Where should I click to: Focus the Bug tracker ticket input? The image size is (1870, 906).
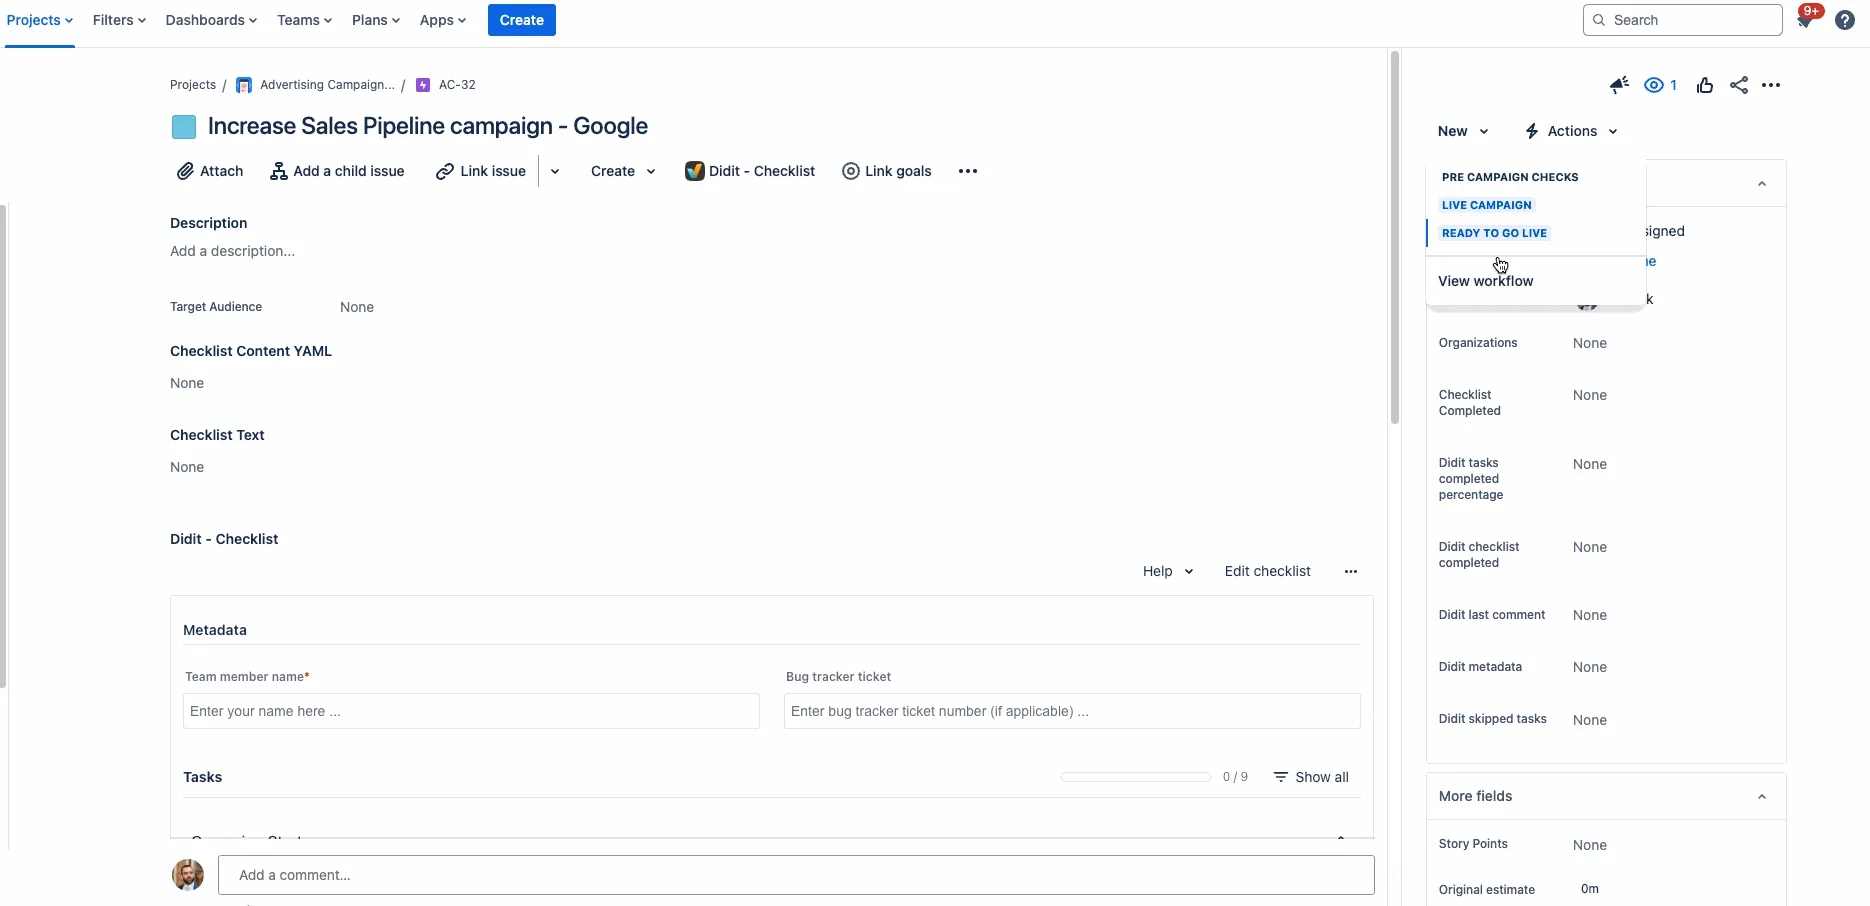(x=1072, y=711)
